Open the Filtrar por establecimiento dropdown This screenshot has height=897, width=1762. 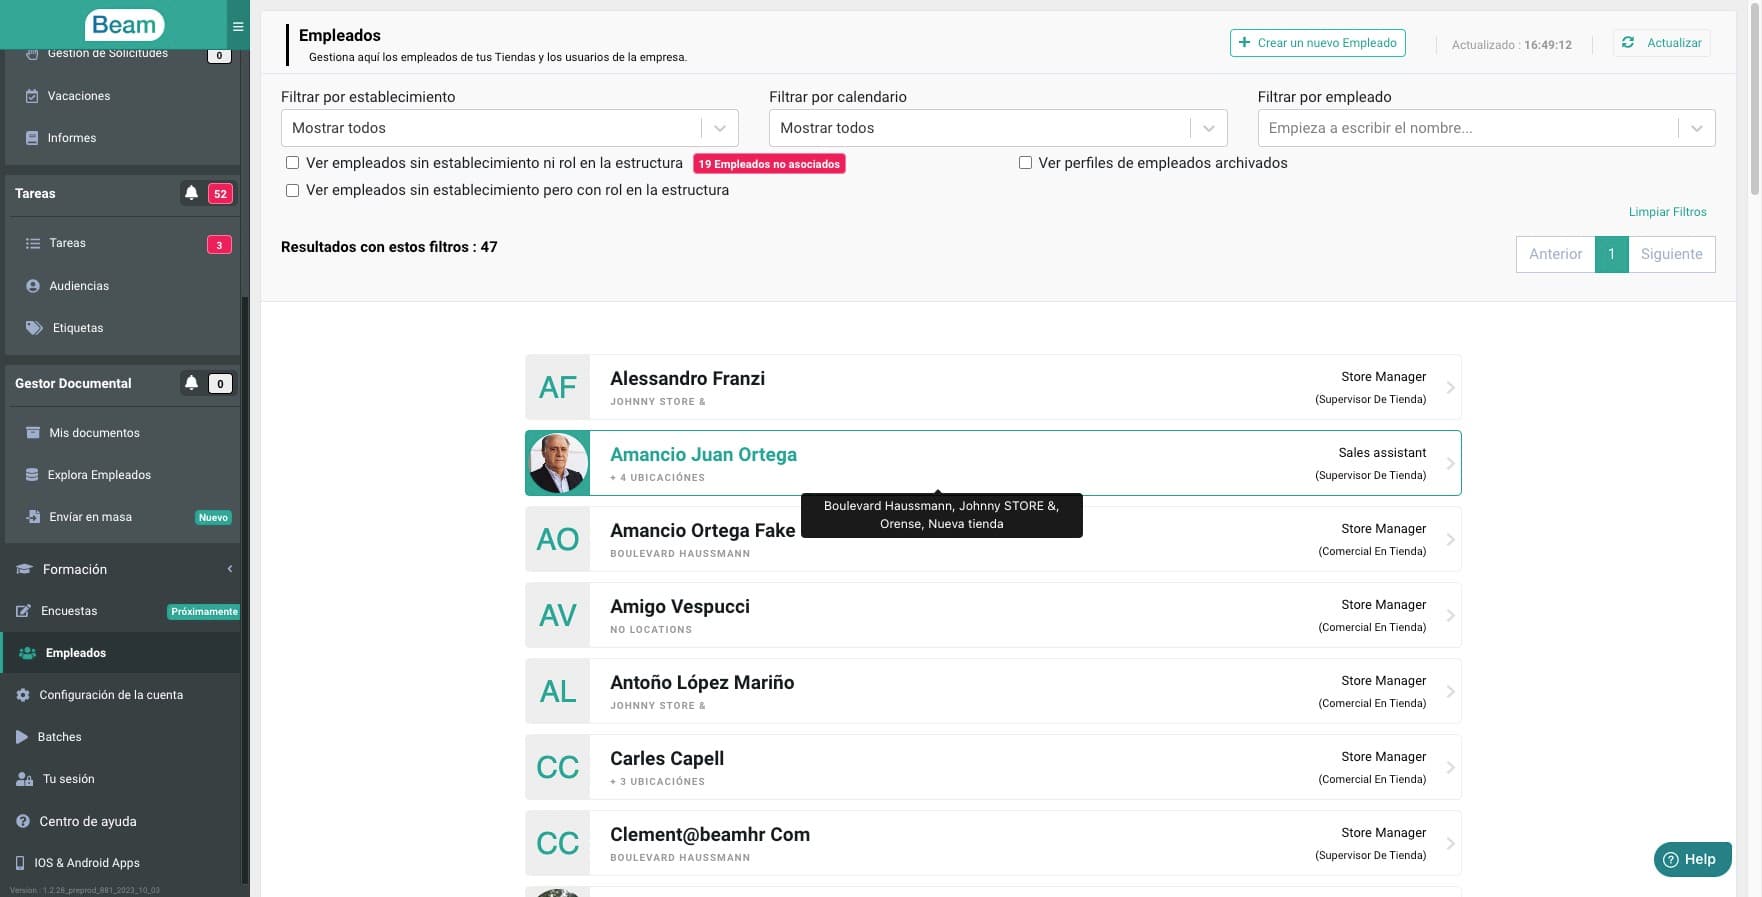tap(510, 128)
